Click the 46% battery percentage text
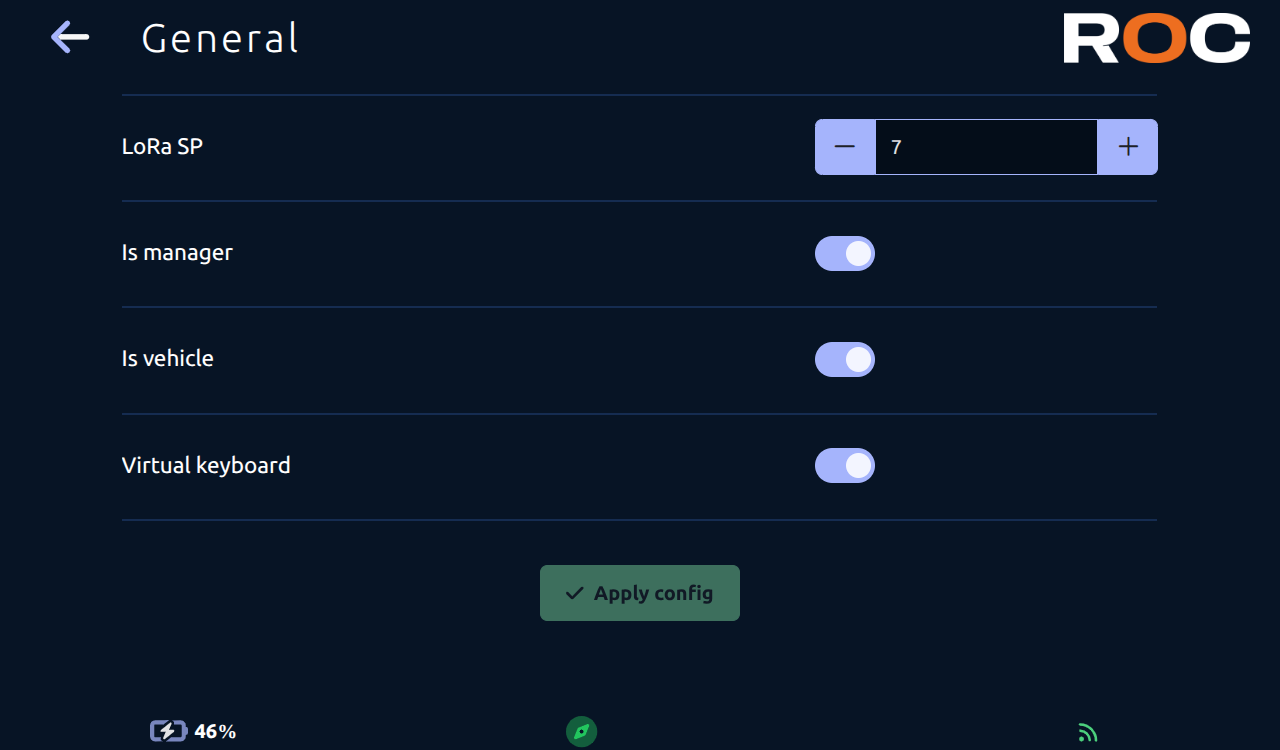The height and width of the screenshot is (750, 1280). click(x=215, y=731)
